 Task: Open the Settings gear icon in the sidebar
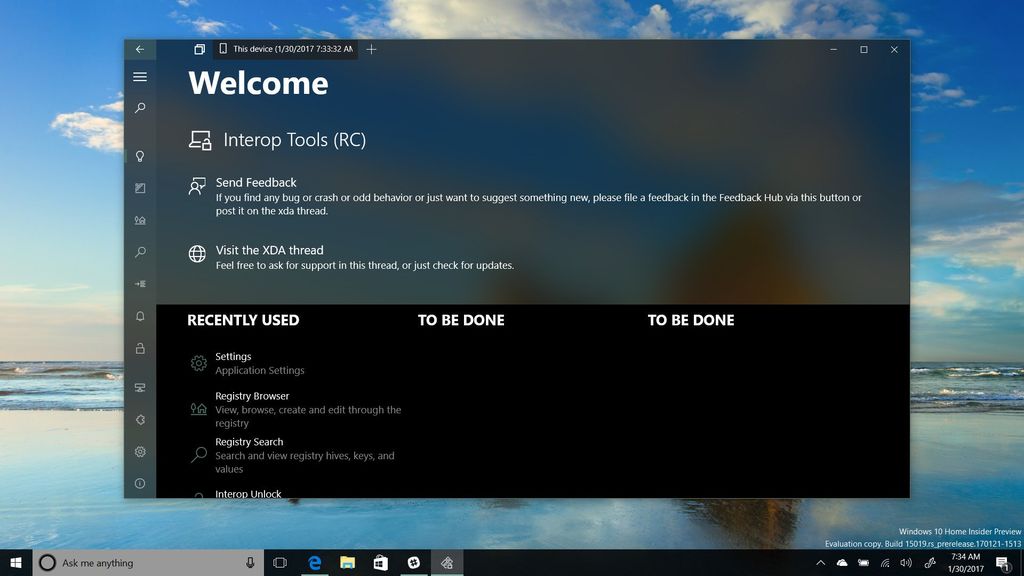click(140, 452)
